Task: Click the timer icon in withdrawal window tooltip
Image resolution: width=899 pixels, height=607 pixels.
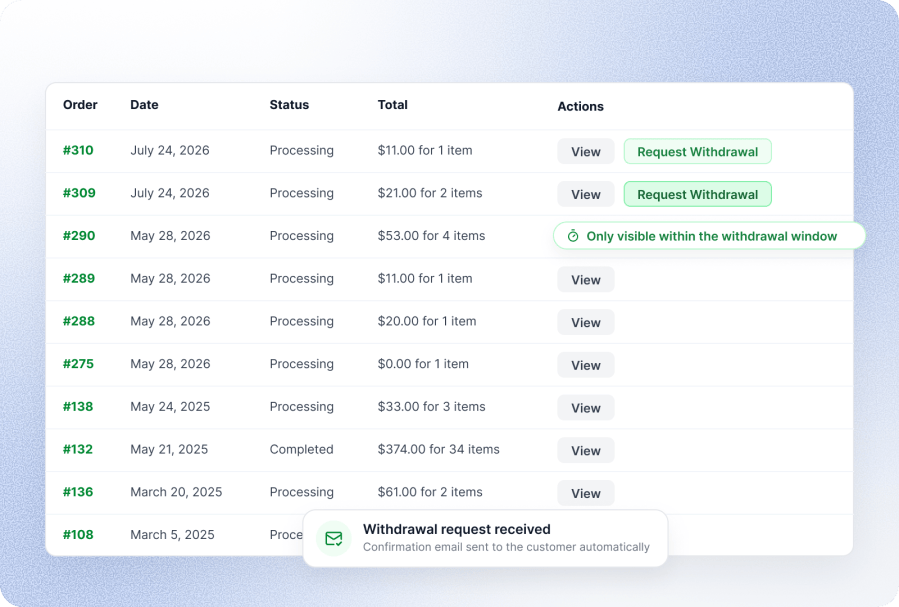Action: click(573, 236)
